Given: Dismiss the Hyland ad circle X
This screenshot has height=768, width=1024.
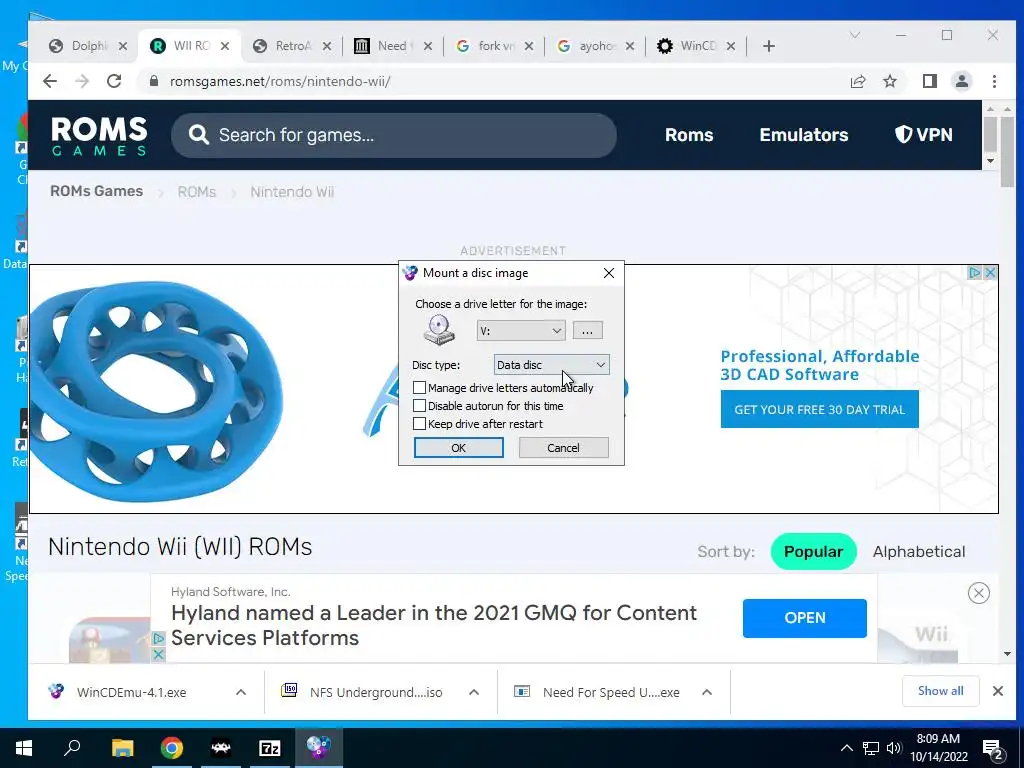Looking at the screenshot, I should pyautogui.click(x=978, y=593).
